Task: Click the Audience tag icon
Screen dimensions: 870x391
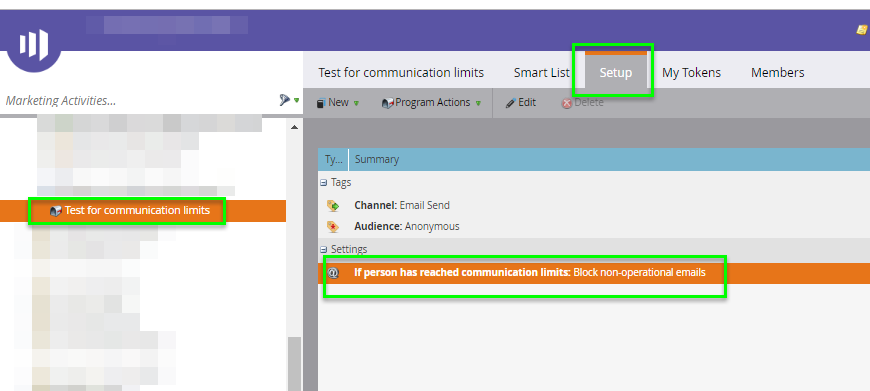Action: click(333, 227)
